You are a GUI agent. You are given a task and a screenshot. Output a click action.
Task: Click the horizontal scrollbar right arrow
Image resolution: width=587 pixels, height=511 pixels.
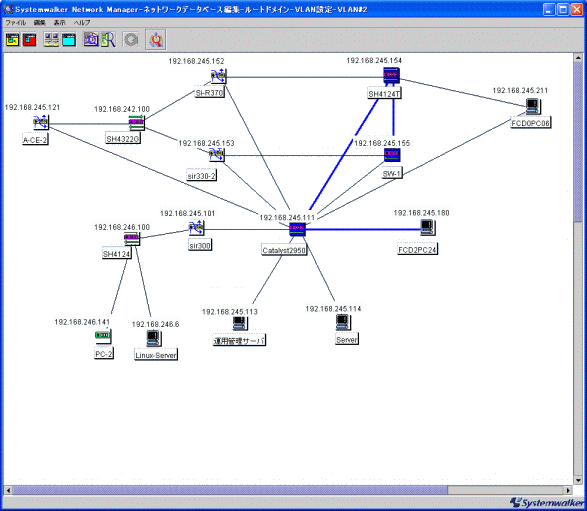click(x=568, y=490)
